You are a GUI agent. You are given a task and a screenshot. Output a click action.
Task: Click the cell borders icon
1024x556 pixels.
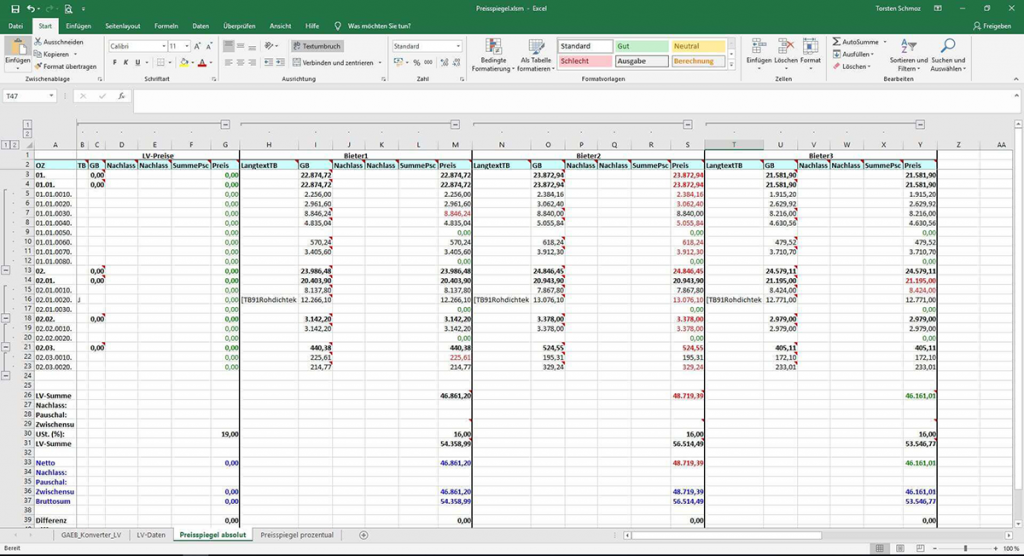pos(161,63)
